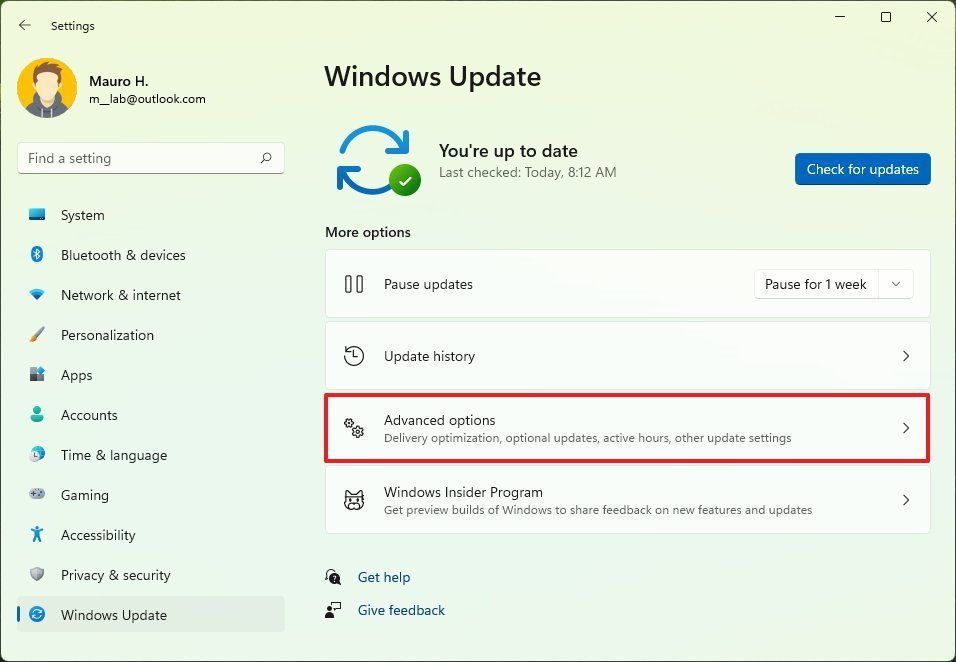The image size is (956, 662).
Task: Click the Apps icon in sidebar
Action: tap(37, 375)
